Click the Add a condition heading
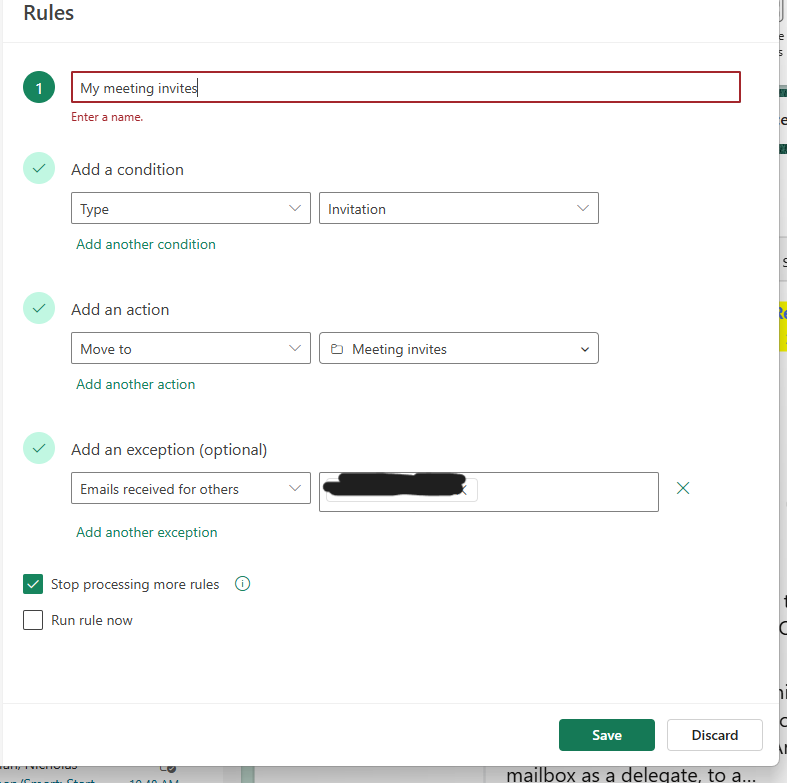The height and width of the screenshot is (783, 787). coord(127,170)
